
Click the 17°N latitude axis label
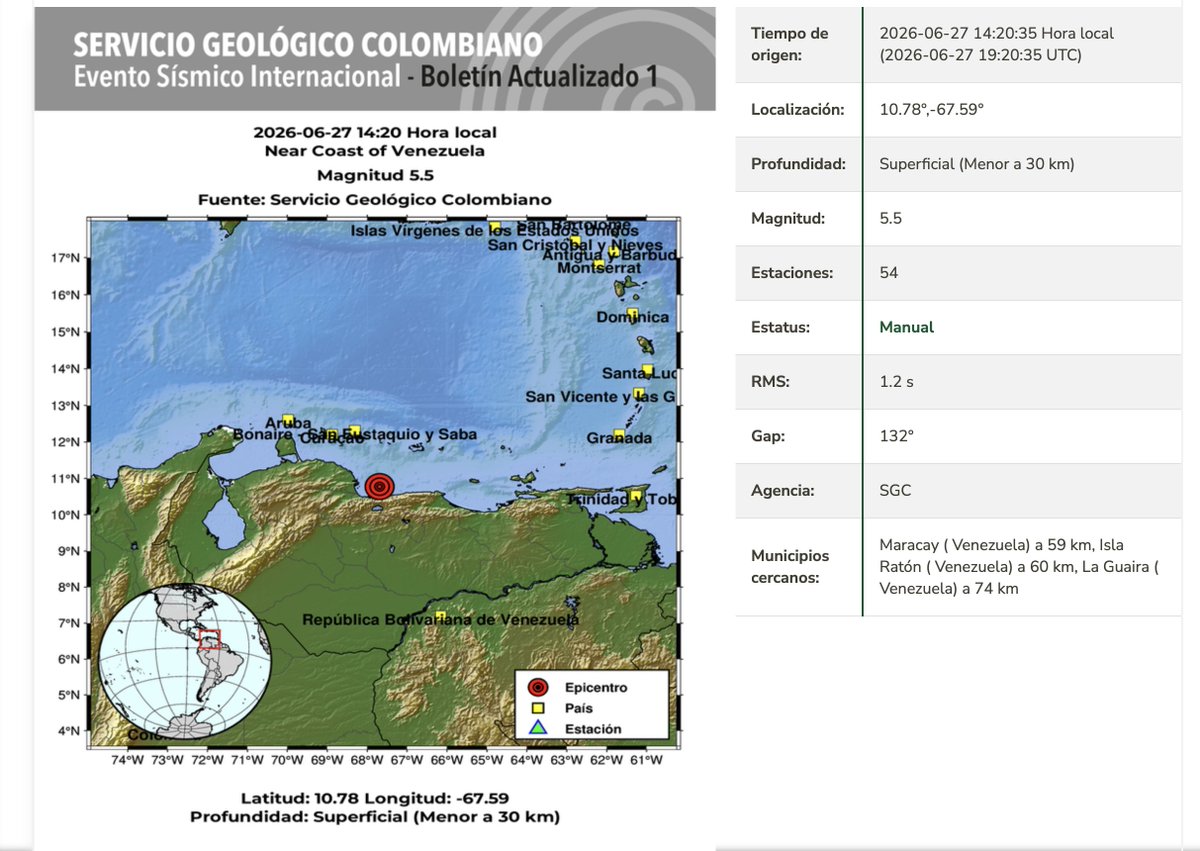pyautogui.click(x=65, y=258)
